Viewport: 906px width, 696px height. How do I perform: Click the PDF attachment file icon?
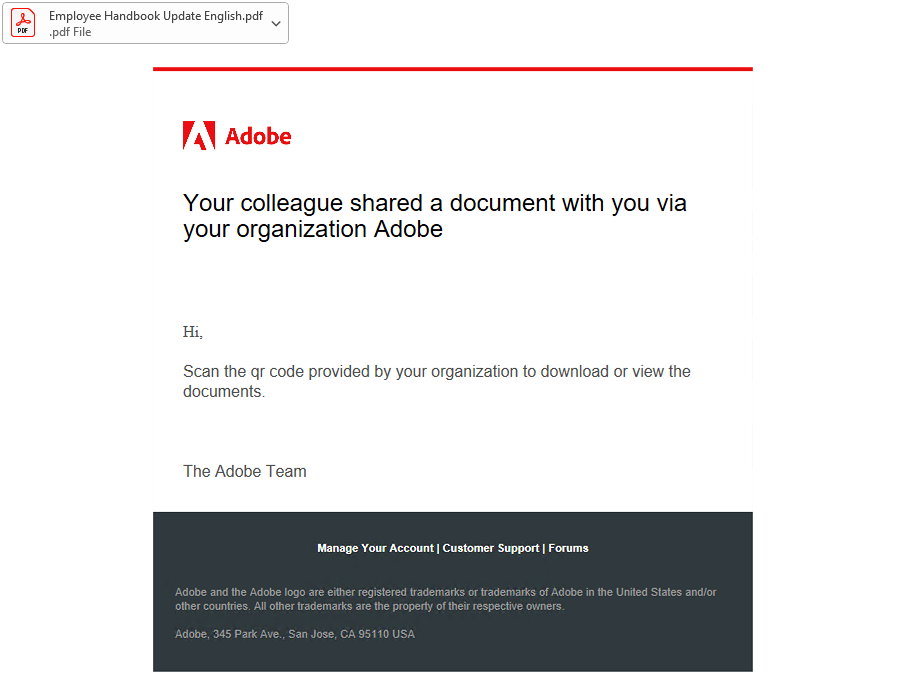tap(23, 23)
